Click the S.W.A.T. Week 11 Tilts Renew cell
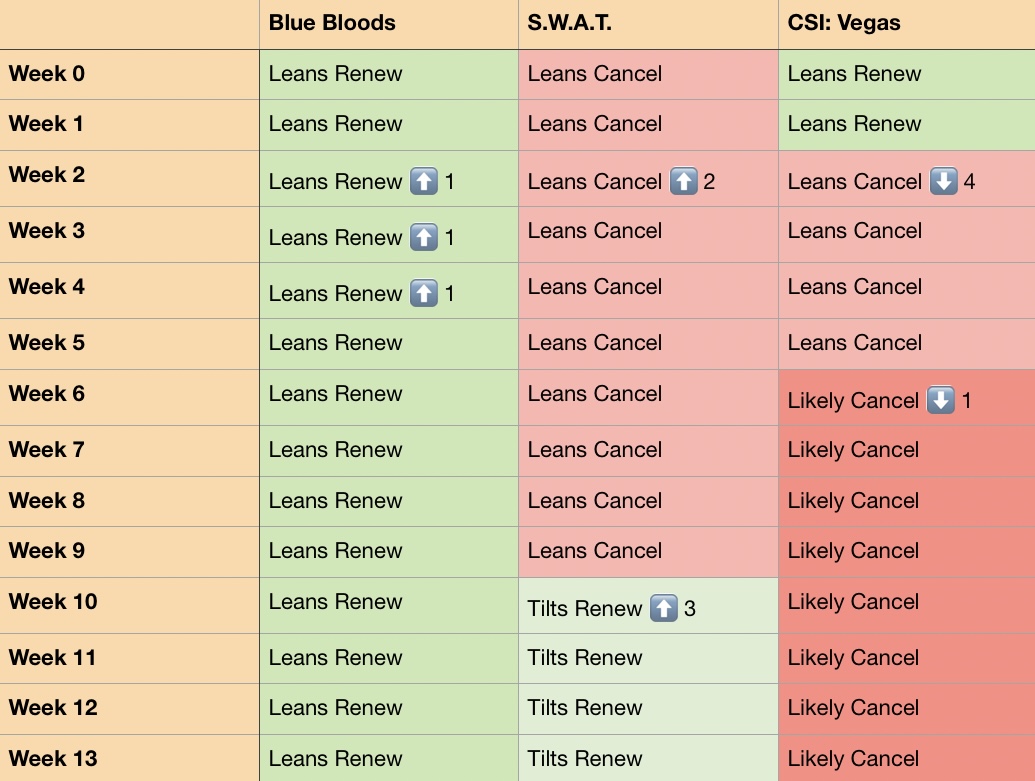 (x=648, y=658)
